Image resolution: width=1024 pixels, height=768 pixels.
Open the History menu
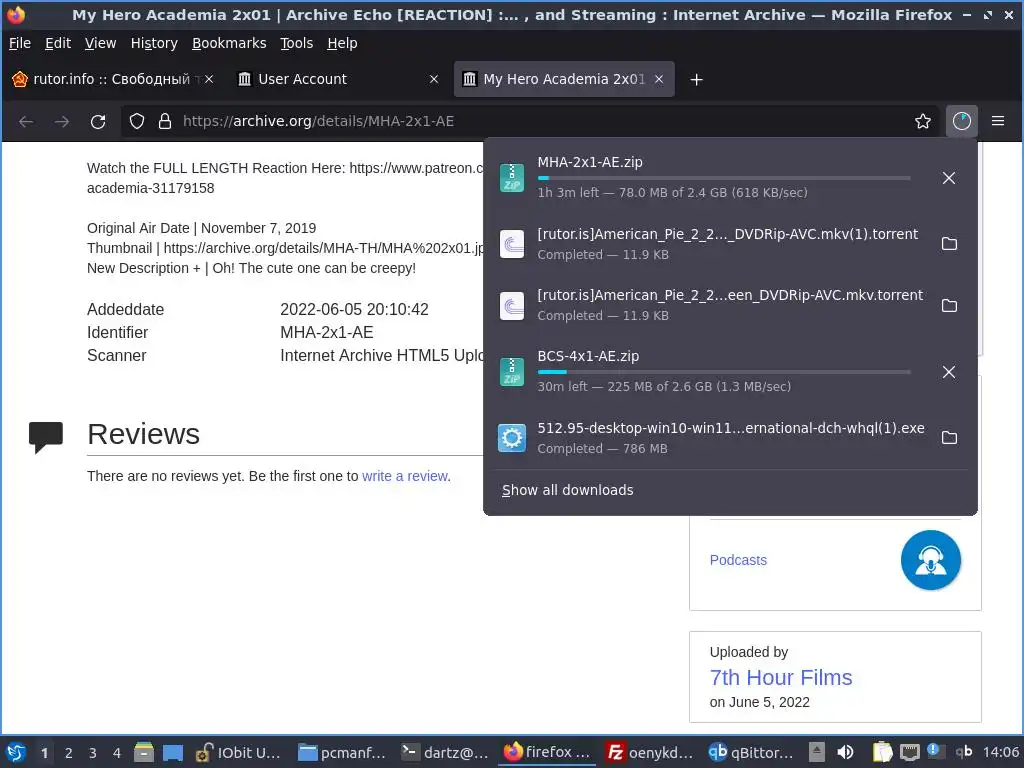click(154, 43)
